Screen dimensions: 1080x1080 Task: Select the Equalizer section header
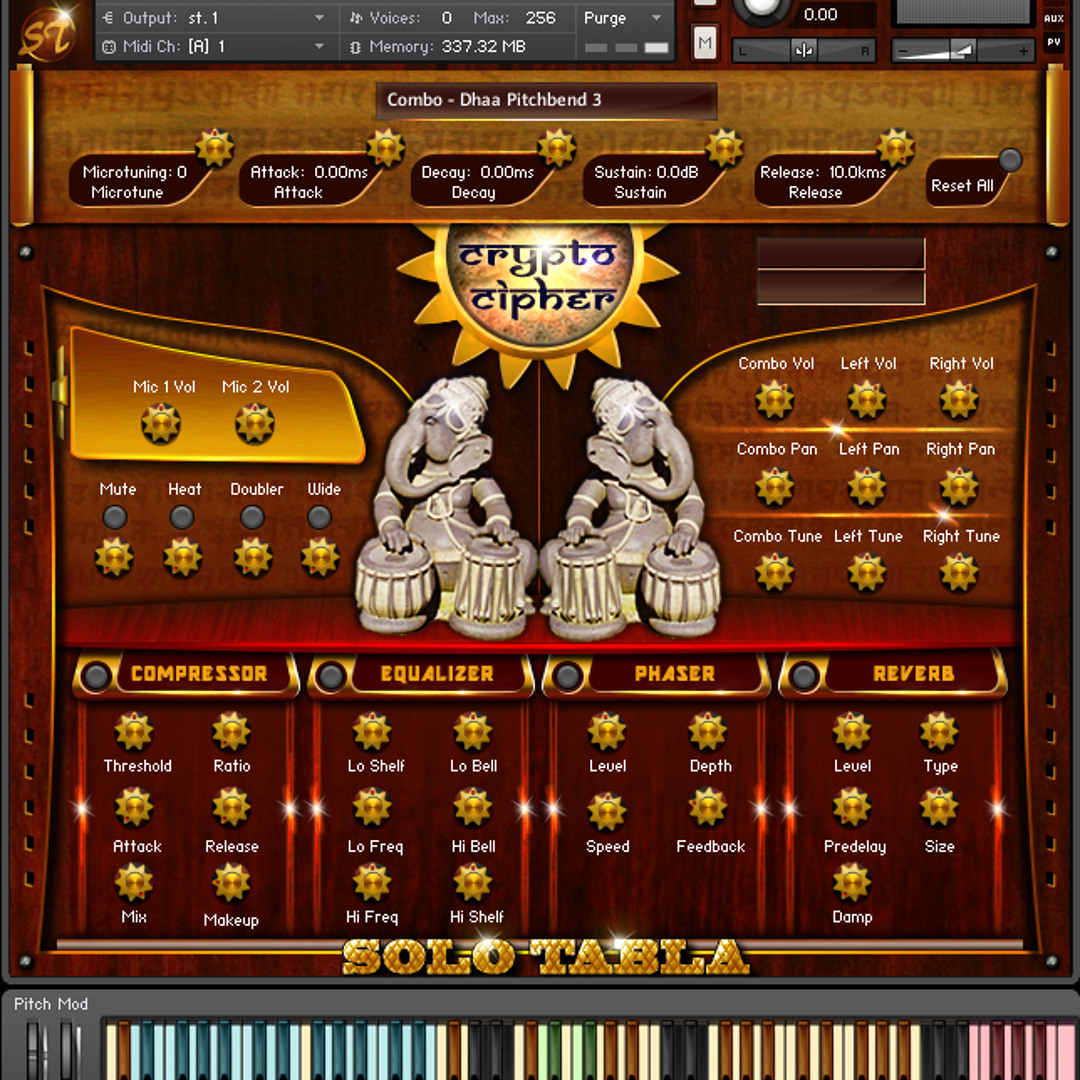[x=437, y=674]
